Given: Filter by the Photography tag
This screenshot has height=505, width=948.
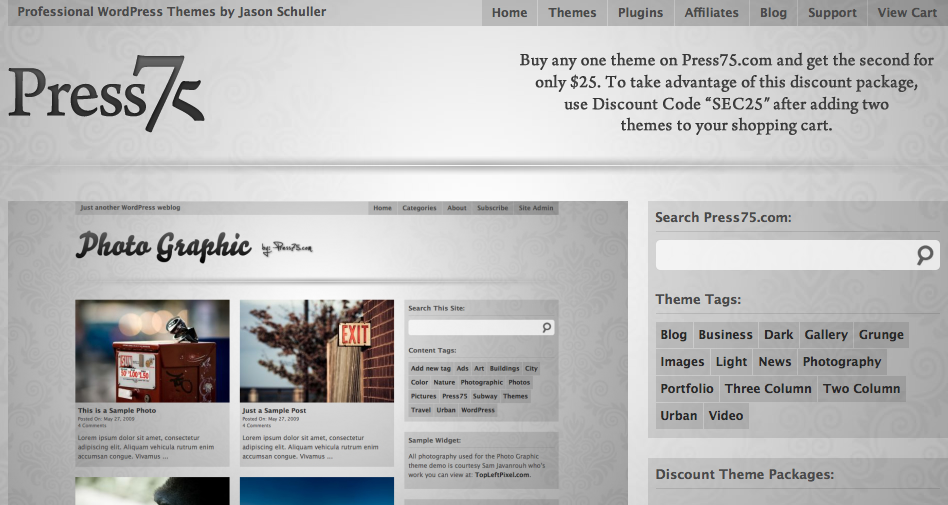Looking at the screenshot, I should (842, 362).
